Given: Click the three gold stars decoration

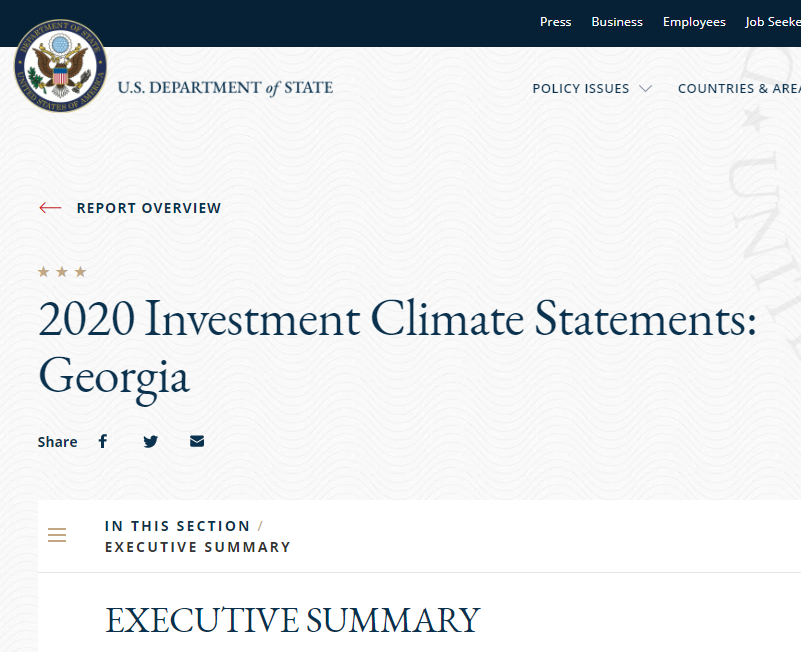Looking at the screenshot, I should 62,271.
